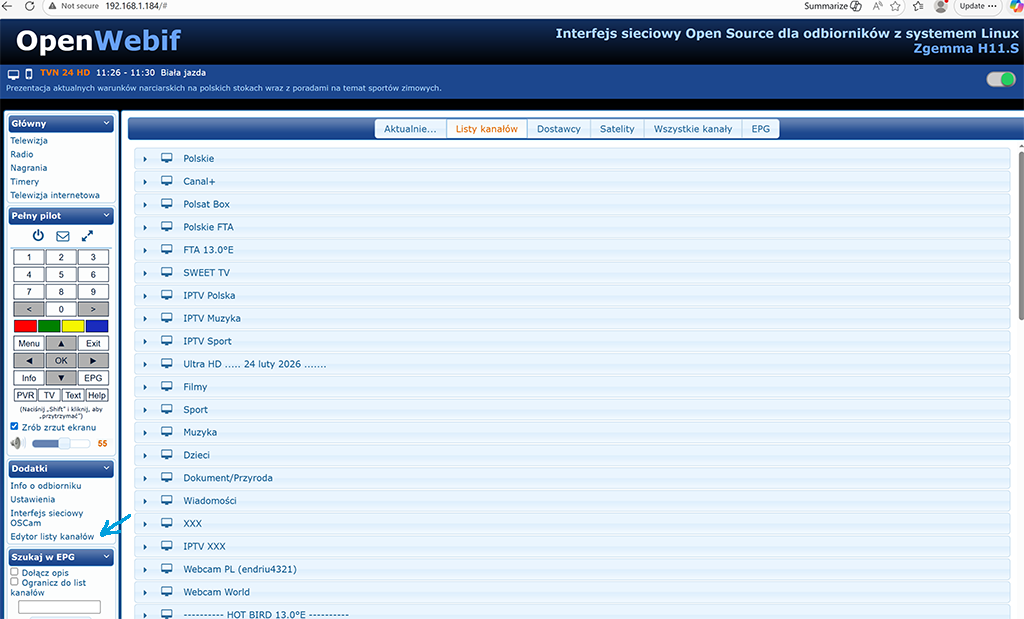The width and height of the screenshot is (1024, 619).
Task: Collapse the Pełny pilot panel
Action: pos(106,215)
